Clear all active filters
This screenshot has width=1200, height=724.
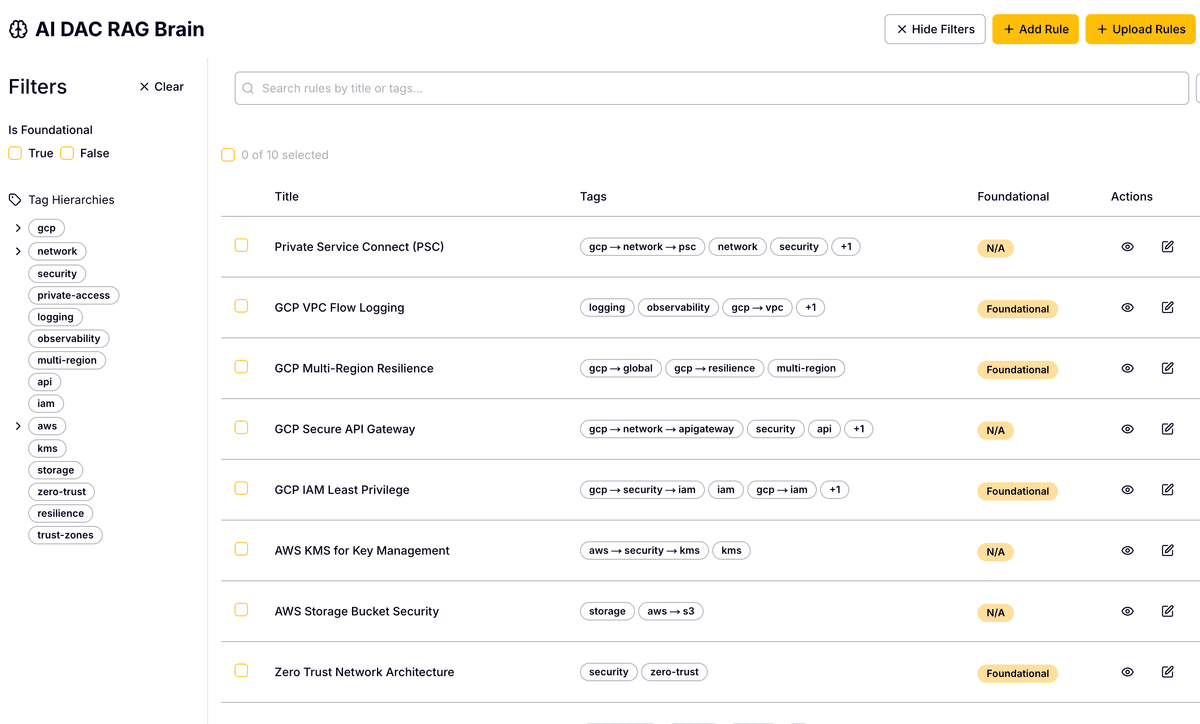(161, 86)
